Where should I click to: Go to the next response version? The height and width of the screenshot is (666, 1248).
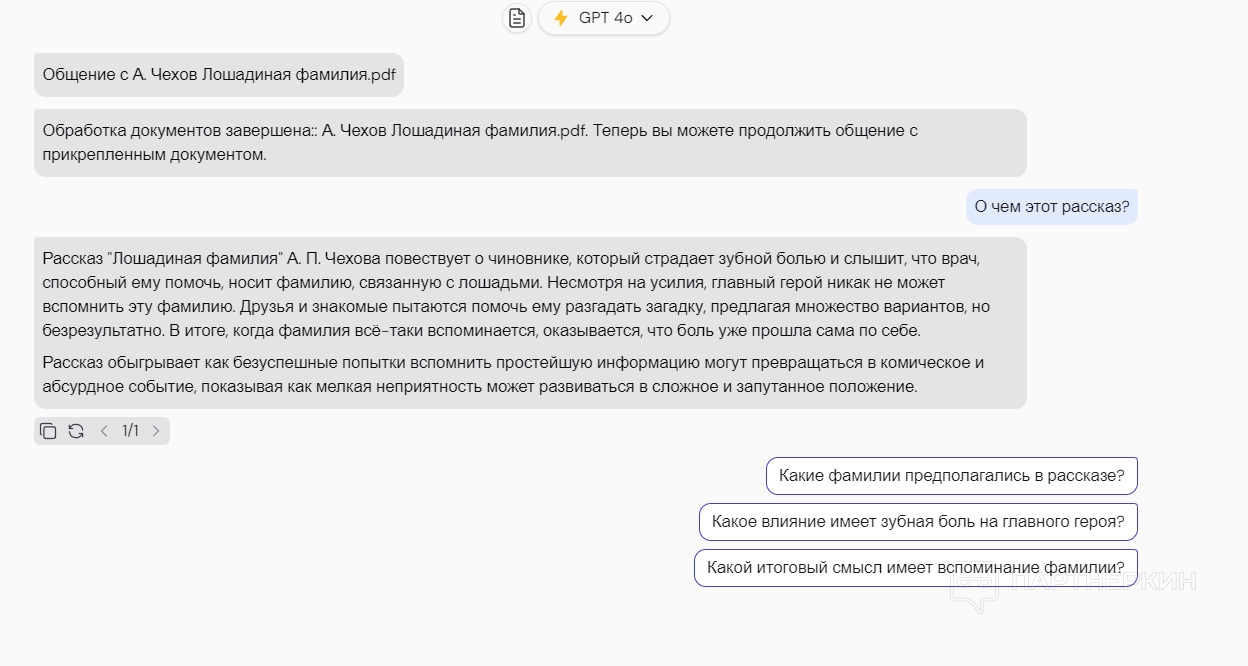(x=156, y=431)
